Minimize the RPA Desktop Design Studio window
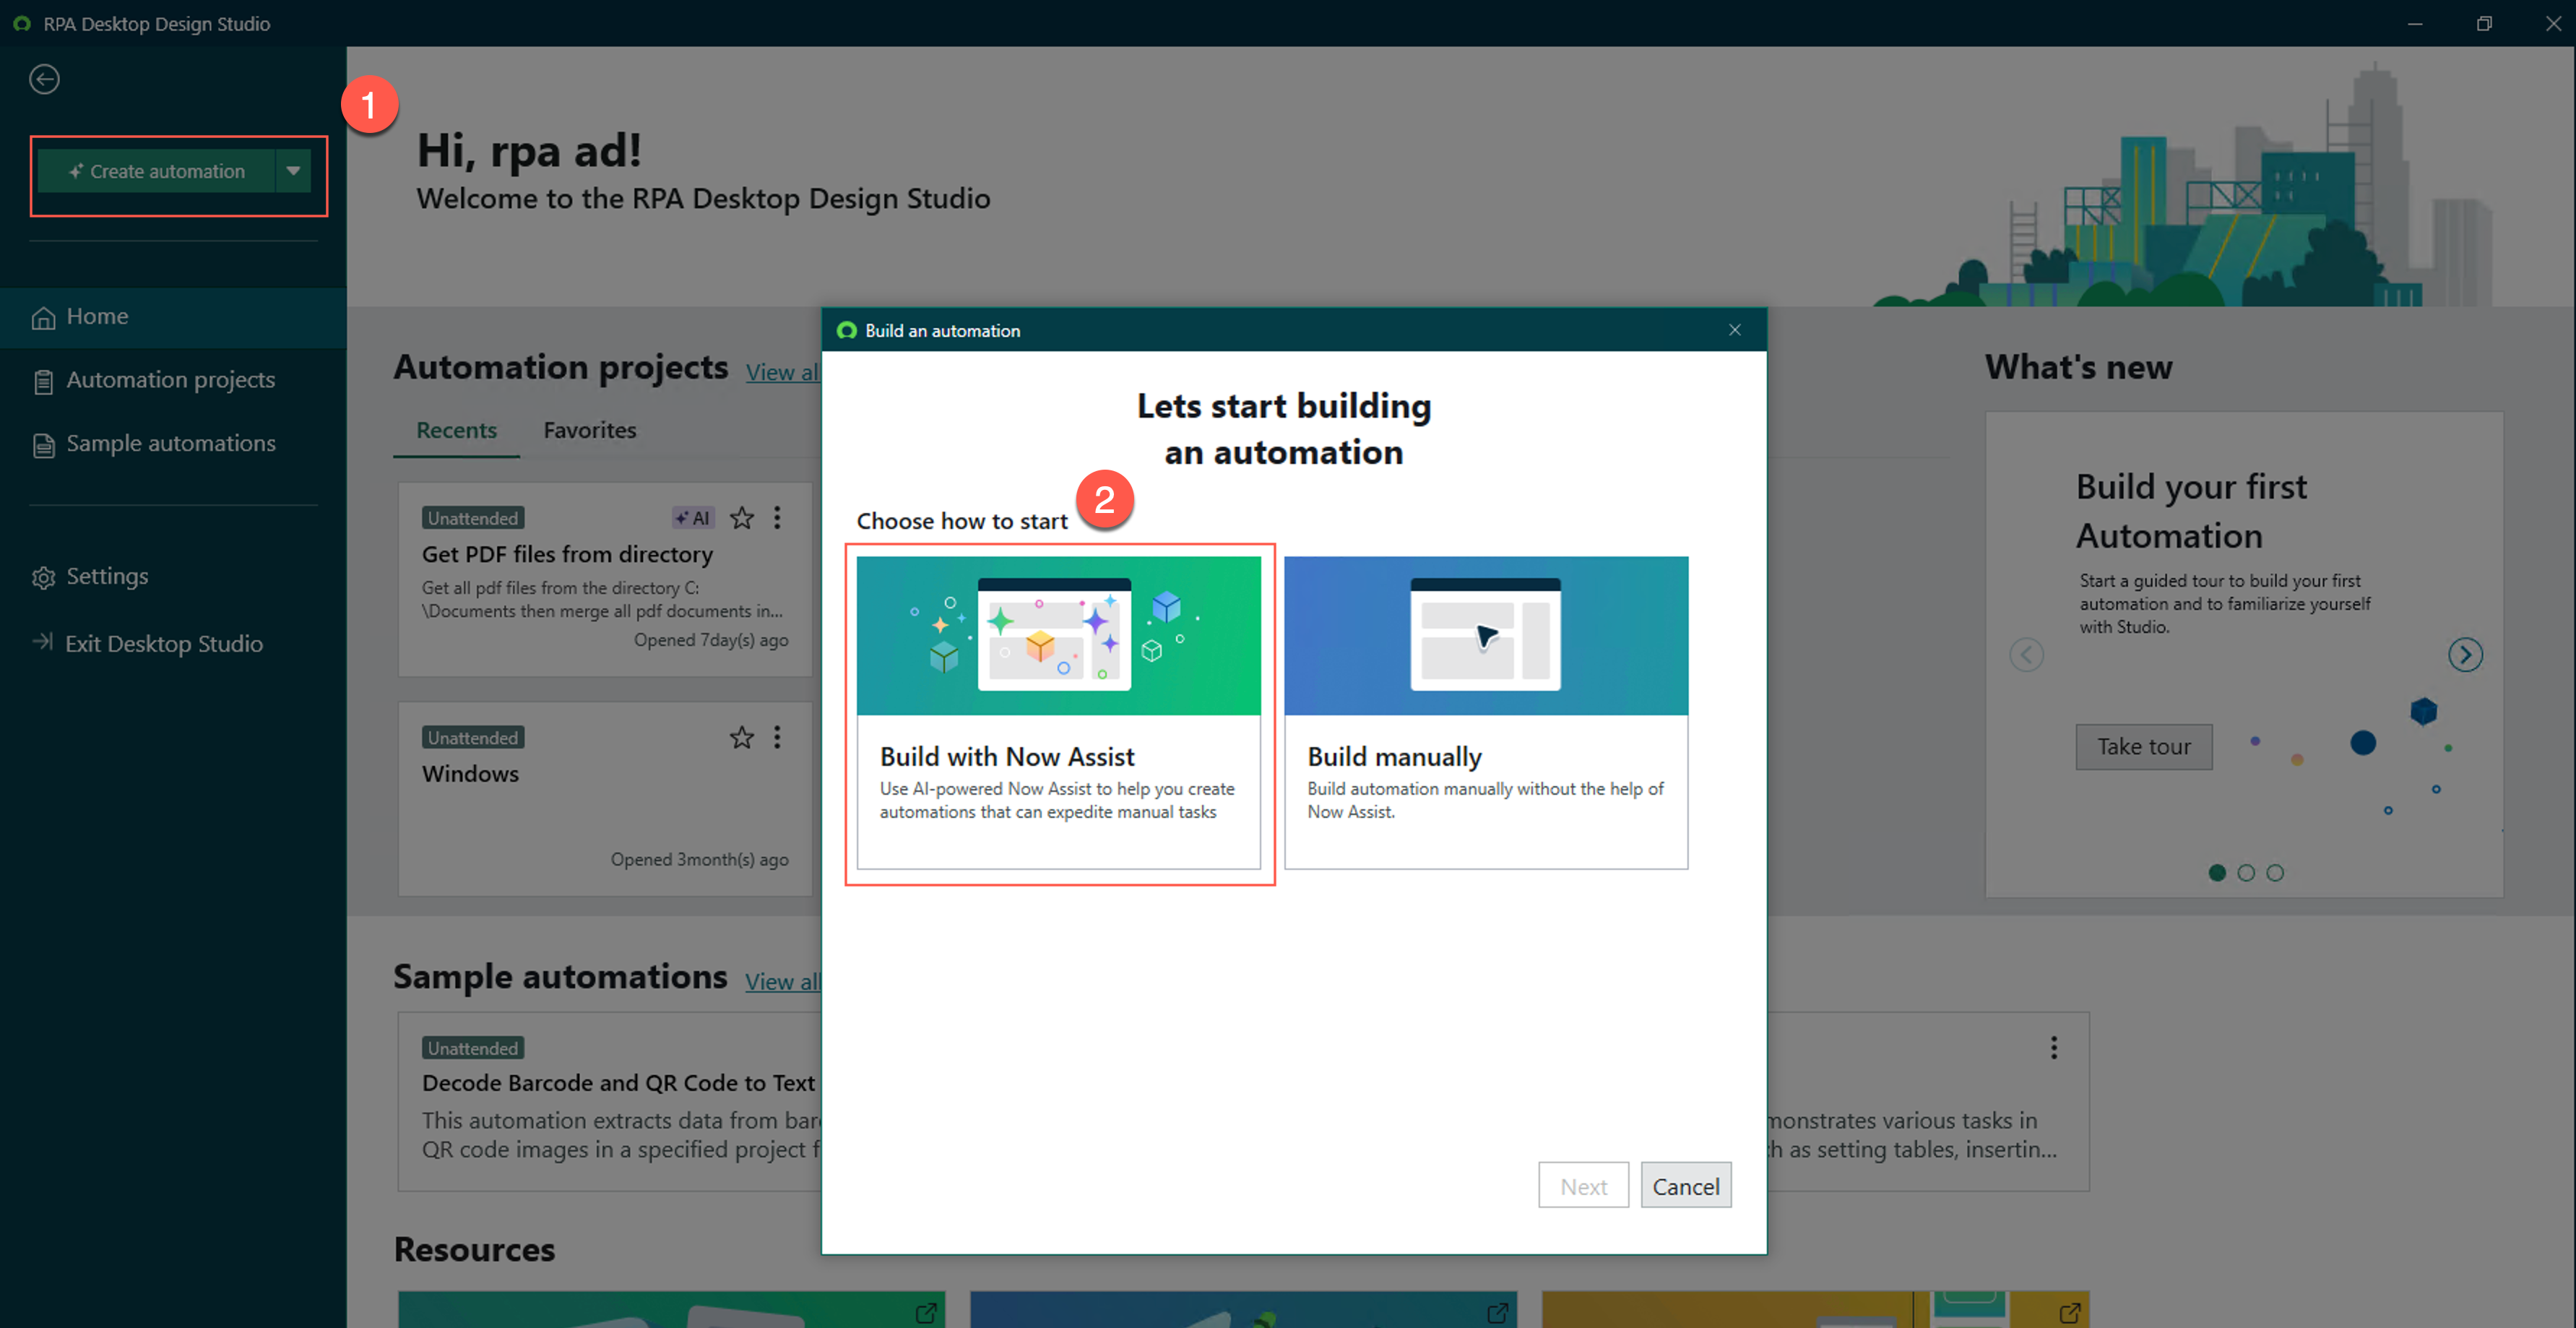This screenshot has height=1328, width=2576. [x=2415, y=23]
